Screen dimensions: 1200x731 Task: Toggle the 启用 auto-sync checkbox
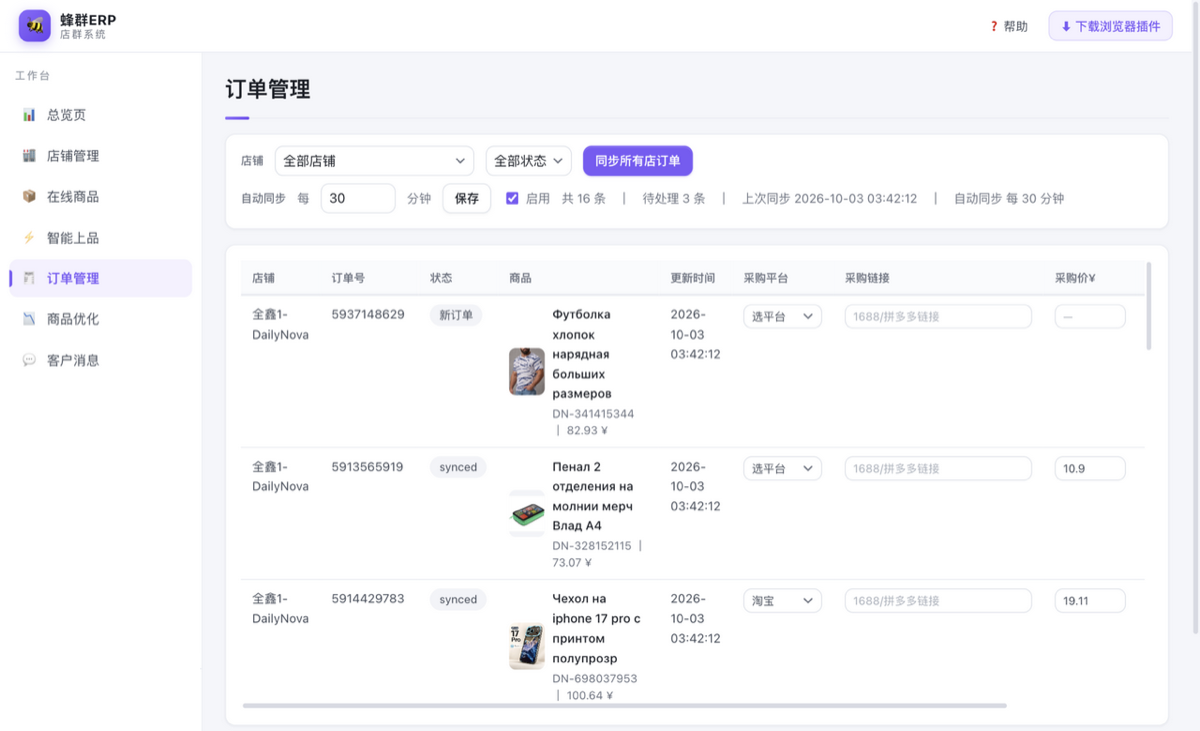512,198
